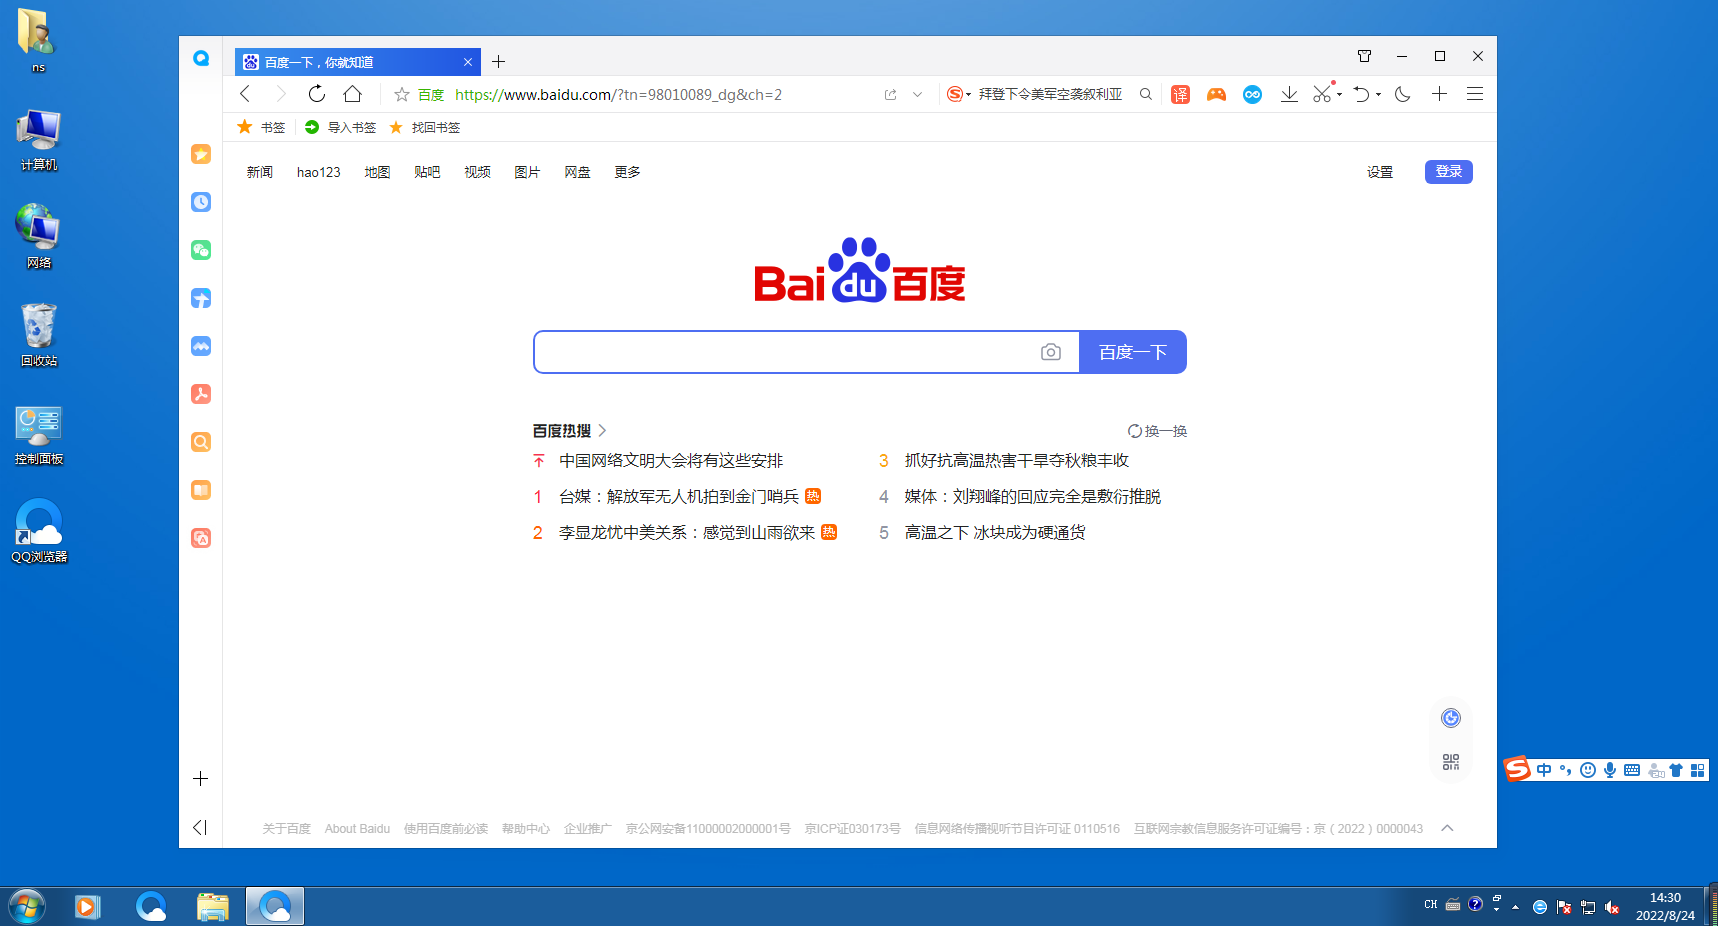Open 中国网络文明大会将有这些安排 headline
The width and height of the screenshot is (1718, 926).
(671, 460)
